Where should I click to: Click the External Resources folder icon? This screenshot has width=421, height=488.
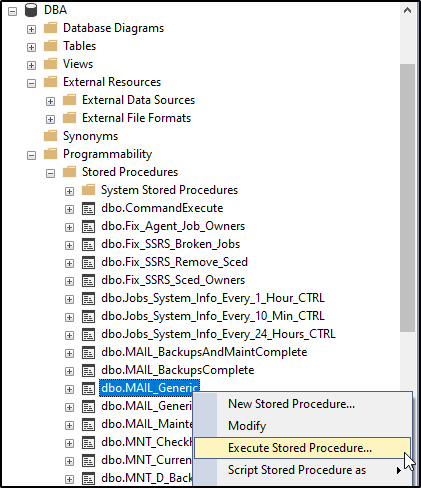pyautogui.click(x=51, y=82)
